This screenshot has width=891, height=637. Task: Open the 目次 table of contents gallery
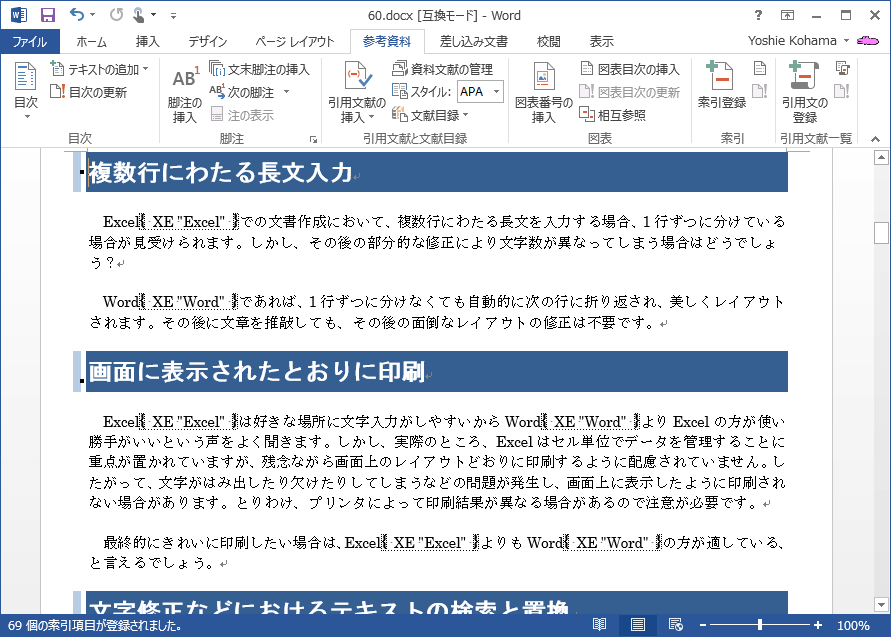click(x=26, y=90)
